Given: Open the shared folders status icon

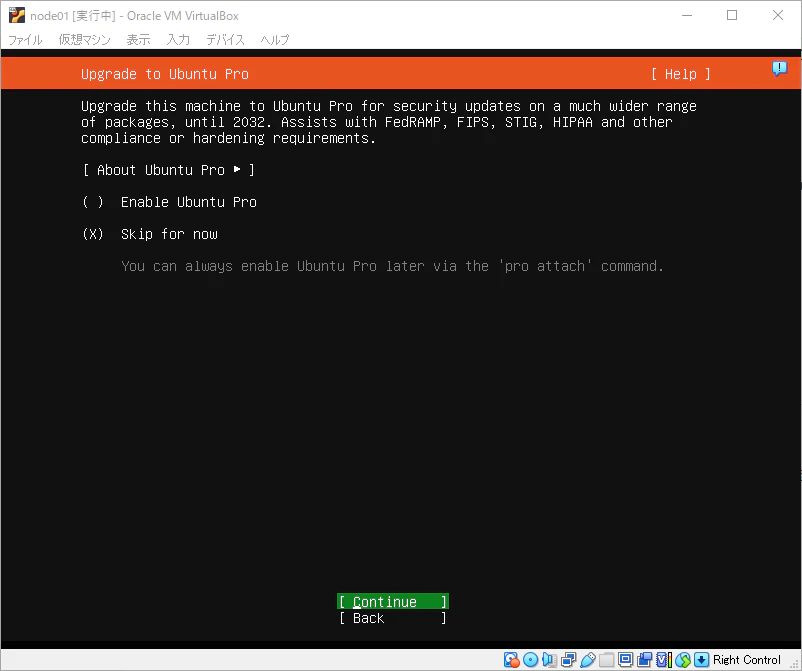Looking at the screenshot, I should click(607, 660).
